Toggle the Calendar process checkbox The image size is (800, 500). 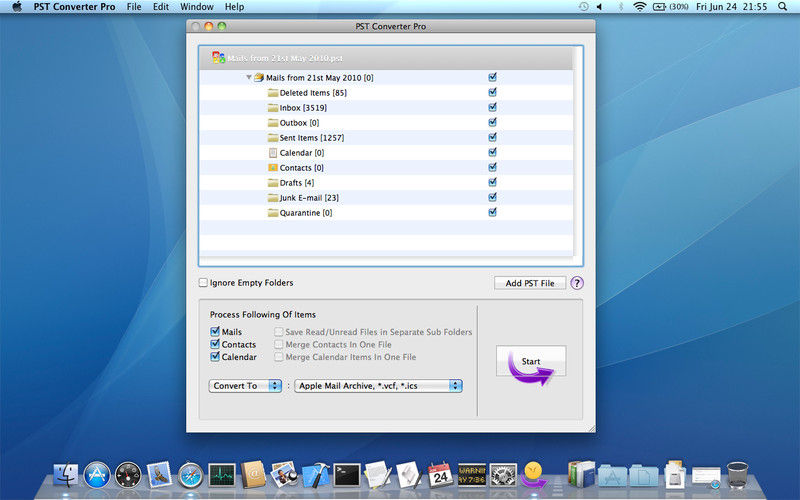(x=215, y=357)
